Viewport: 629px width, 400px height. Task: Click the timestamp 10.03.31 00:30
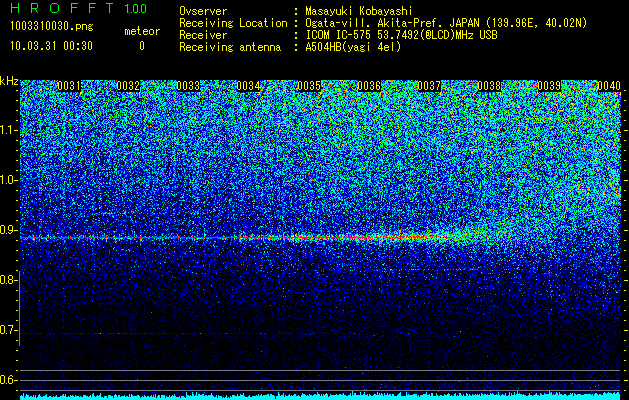tap(51, 46)
